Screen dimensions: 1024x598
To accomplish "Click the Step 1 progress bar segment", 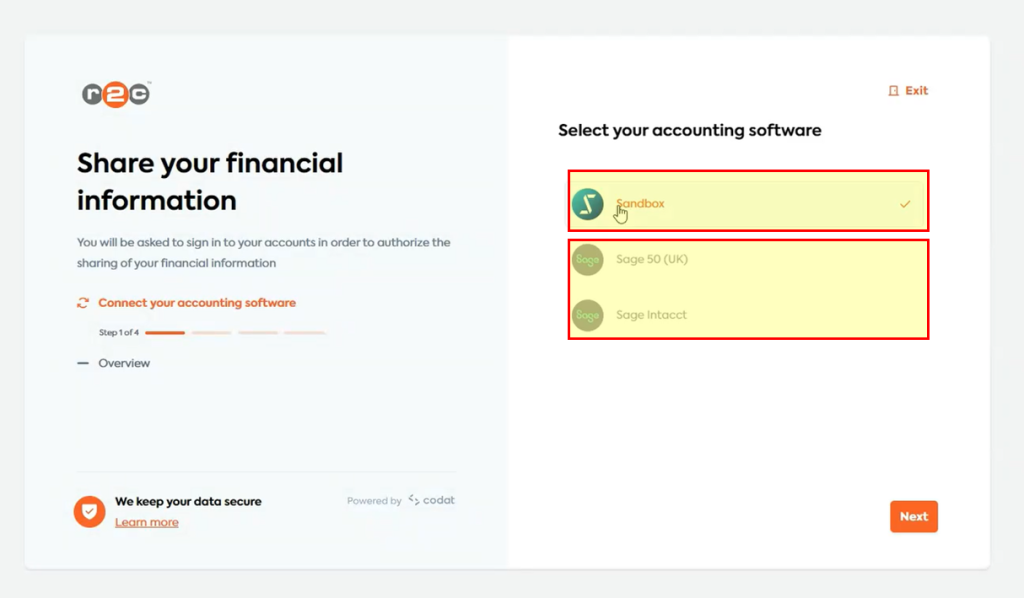I will point(166,330).
